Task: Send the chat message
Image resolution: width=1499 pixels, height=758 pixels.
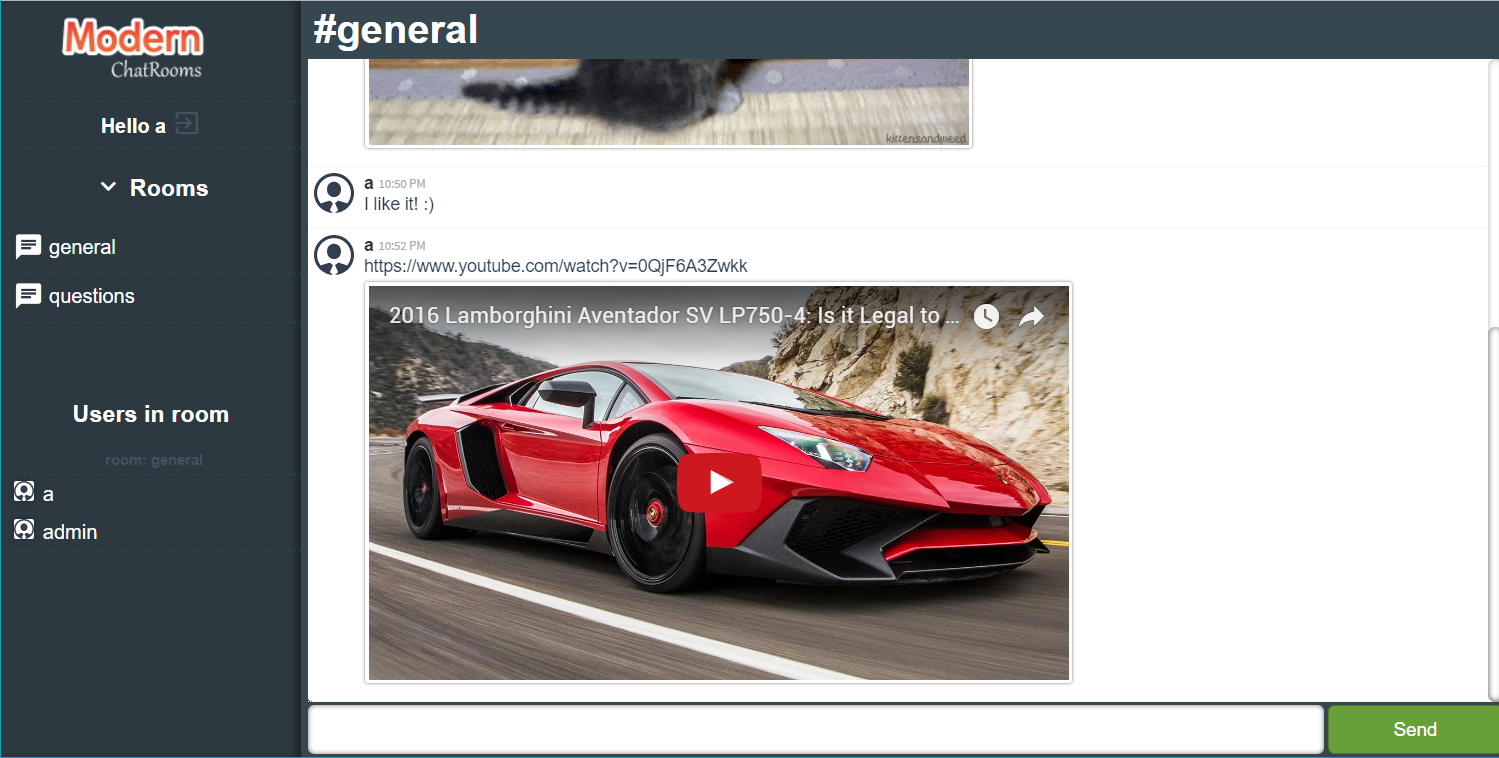Action: point(1414,729)
